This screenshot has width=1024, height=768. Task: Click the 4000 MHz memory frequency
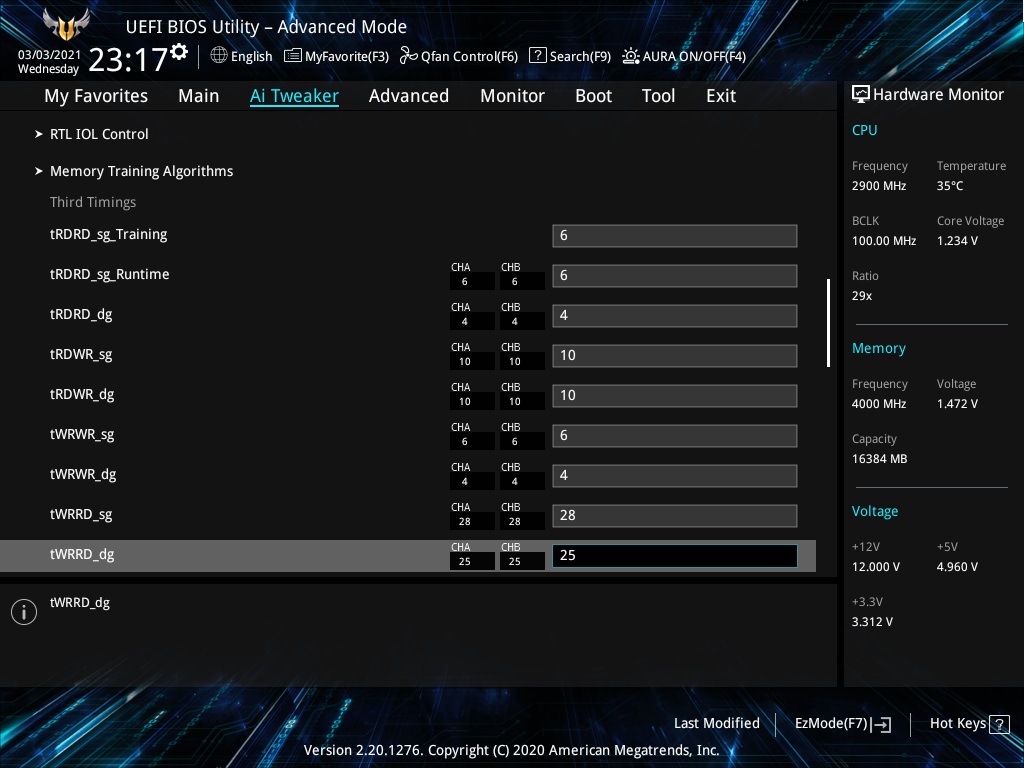879,404
